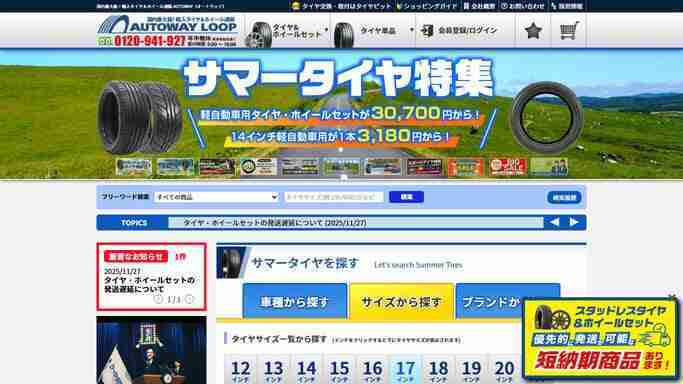Open the すべての商品 category dropdown

pyautogui.click(x=216, y=197)
